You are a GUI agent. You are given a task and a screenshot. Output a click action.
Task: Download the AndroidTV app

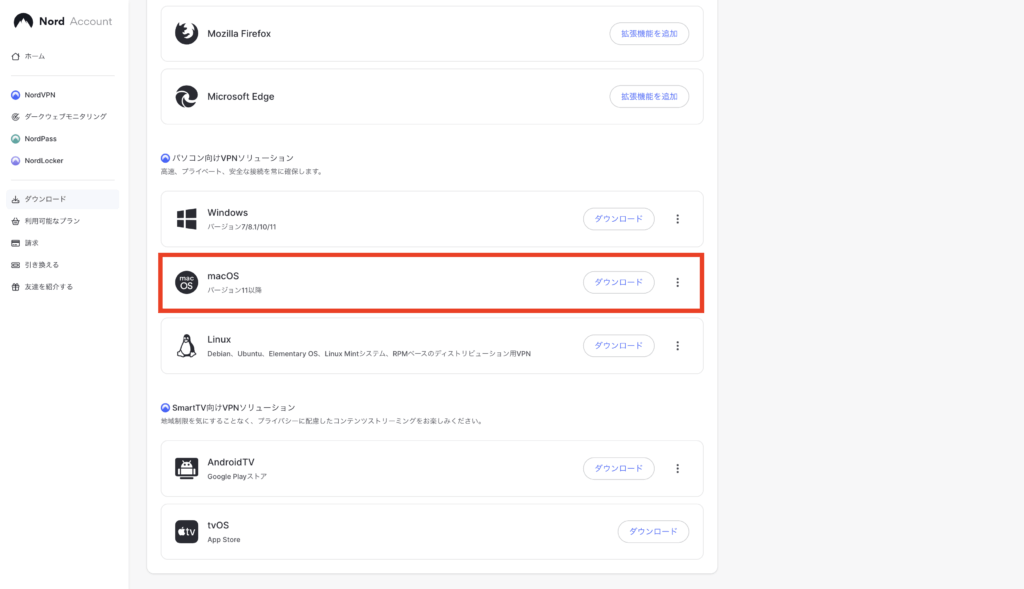(618, 468)
